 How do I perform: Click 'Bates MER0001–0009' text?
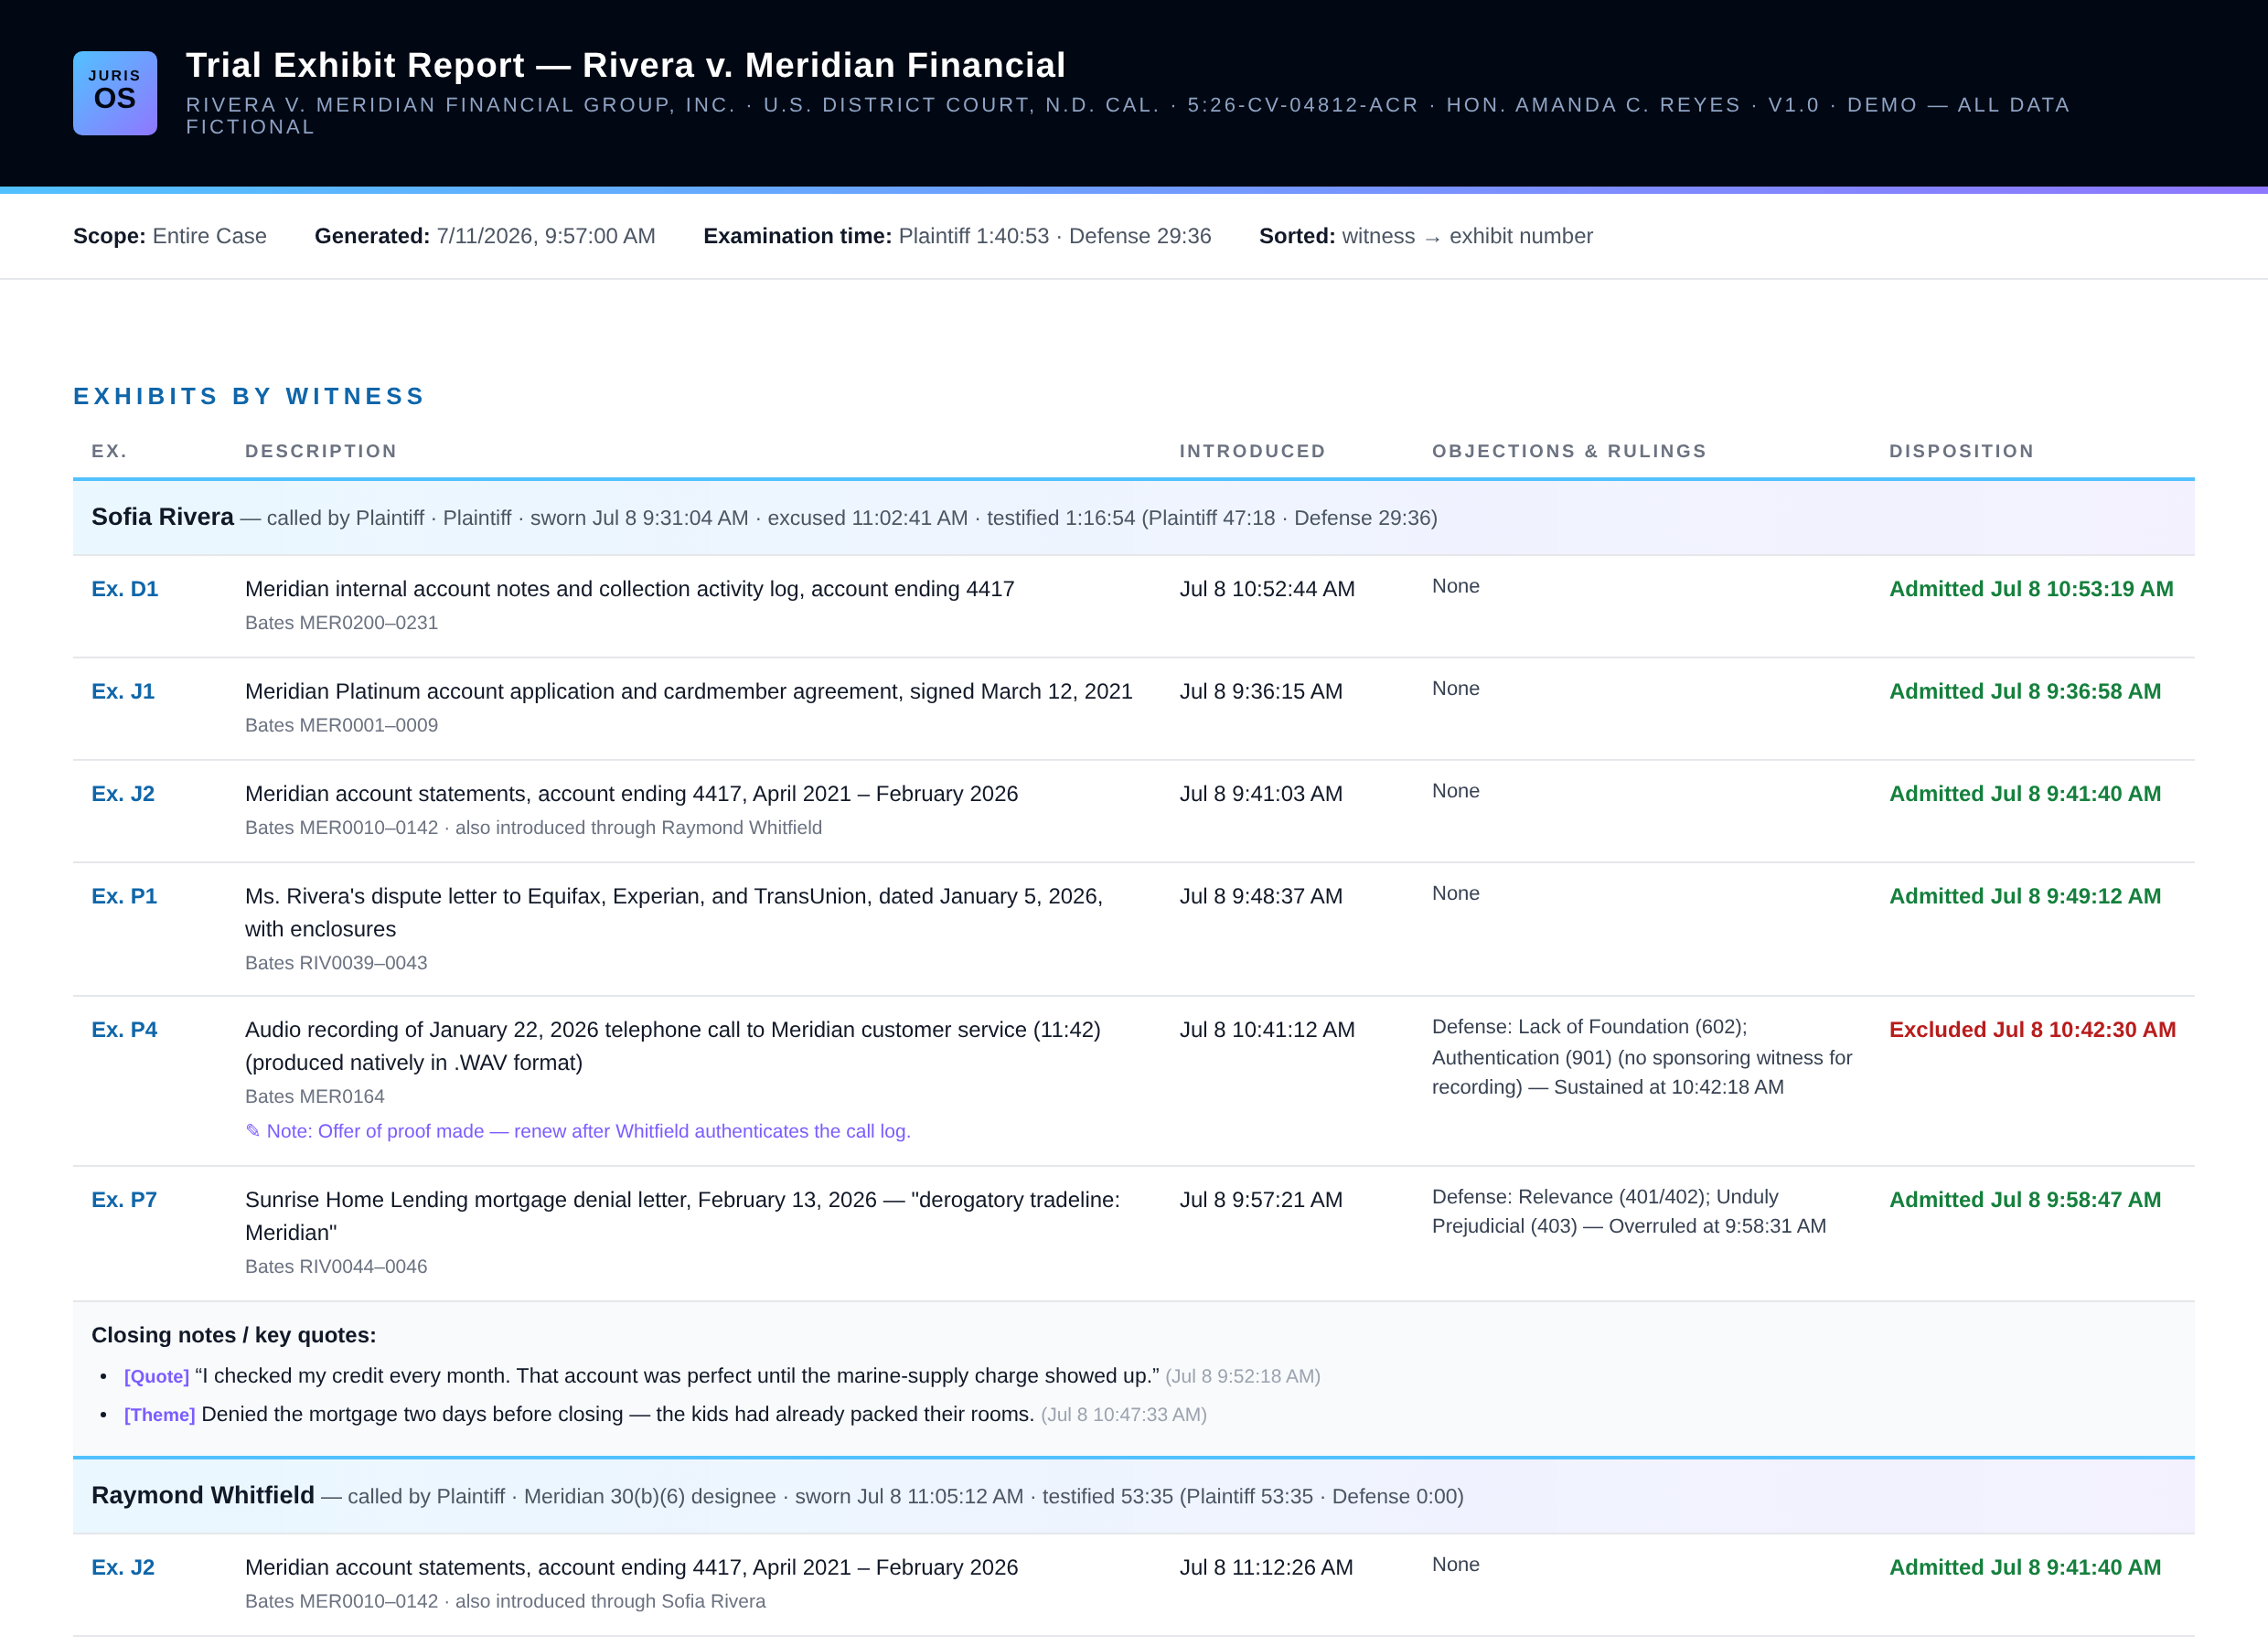point(342,725)
